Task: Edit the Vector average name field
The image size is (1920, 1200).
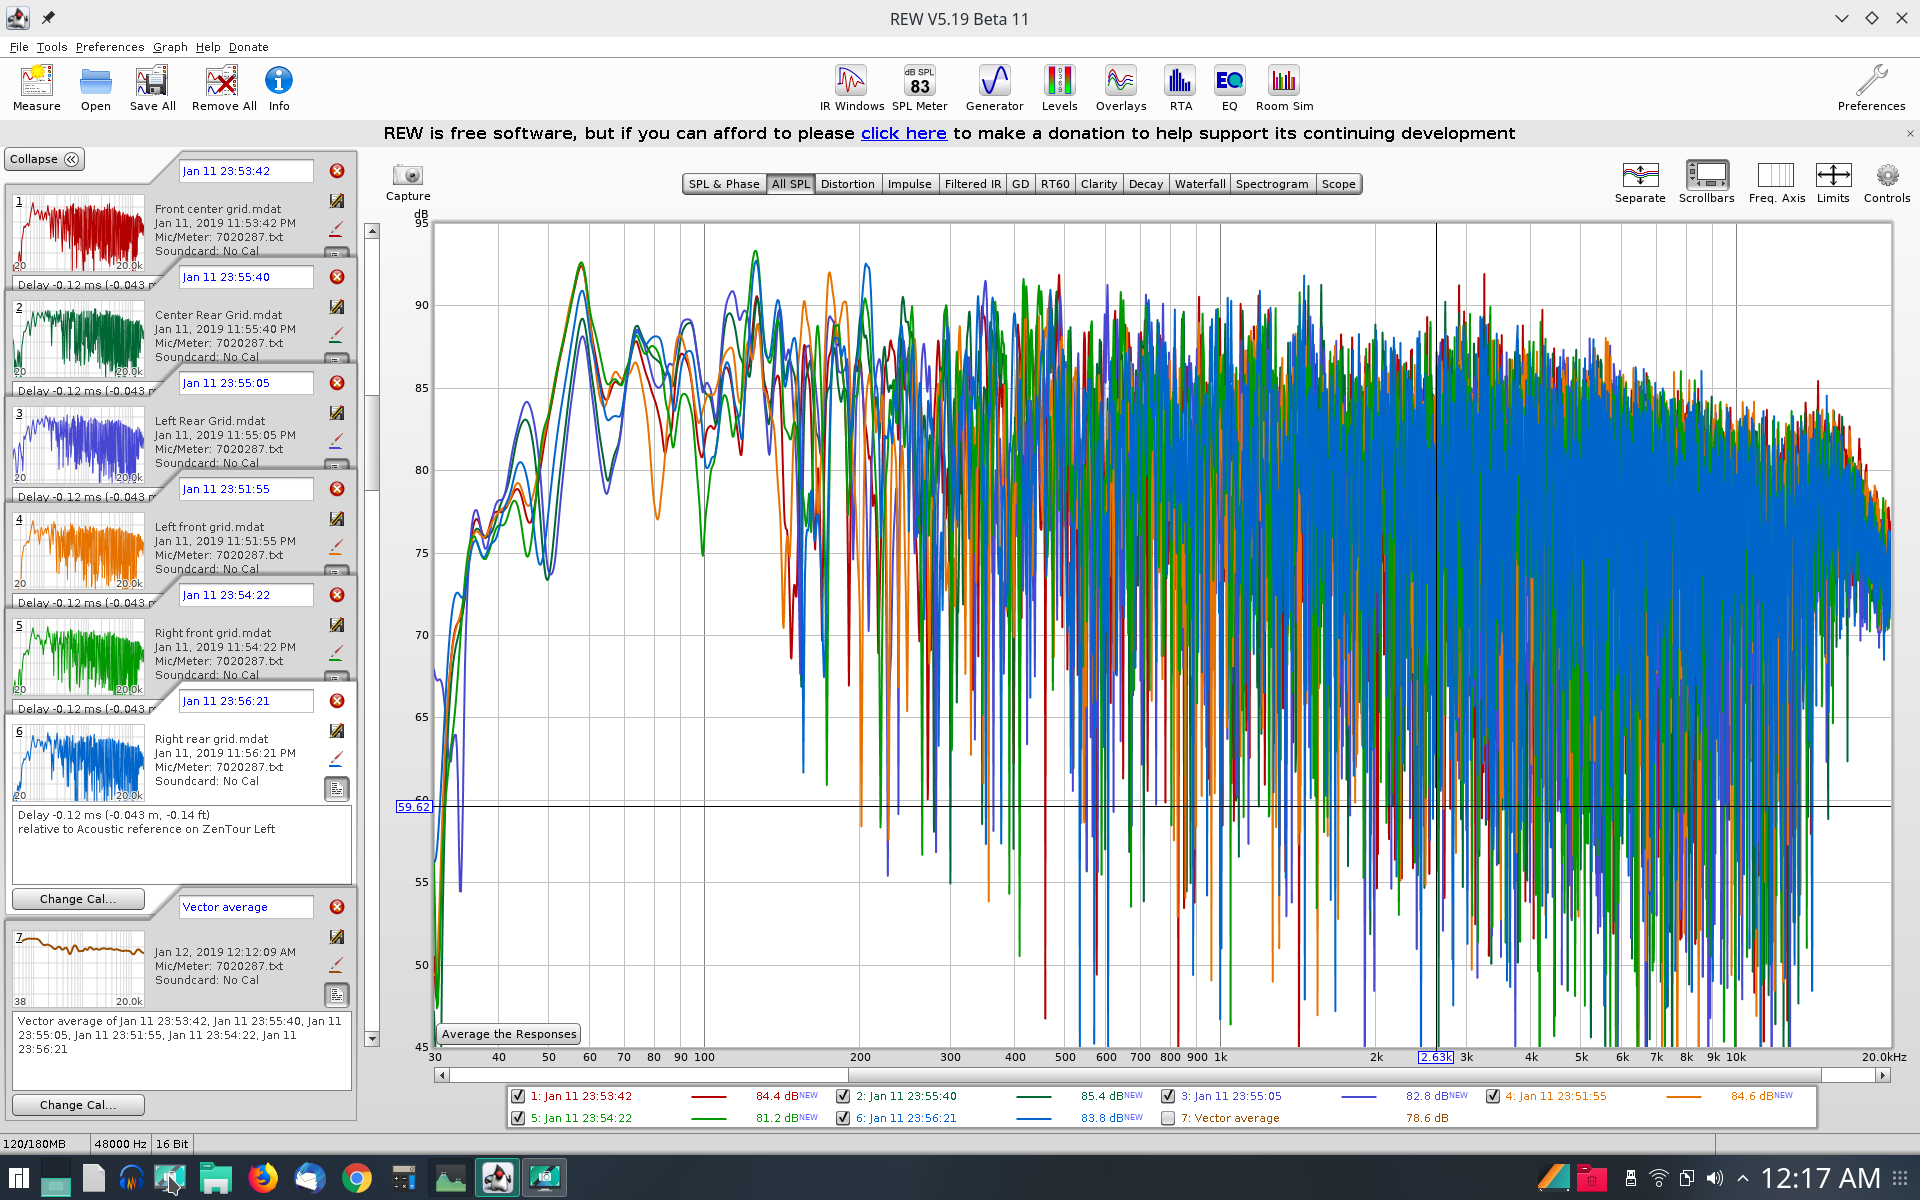Action: coord(246,907)
